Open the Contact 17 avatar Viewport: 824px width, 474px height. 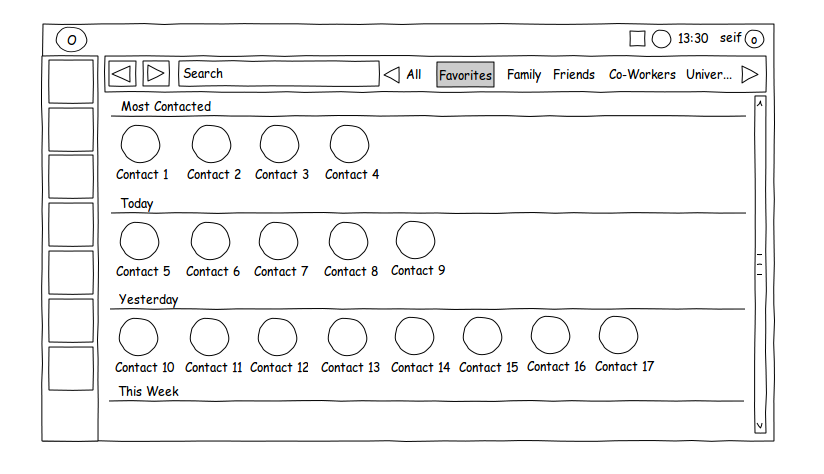click(x=618, y=336)
